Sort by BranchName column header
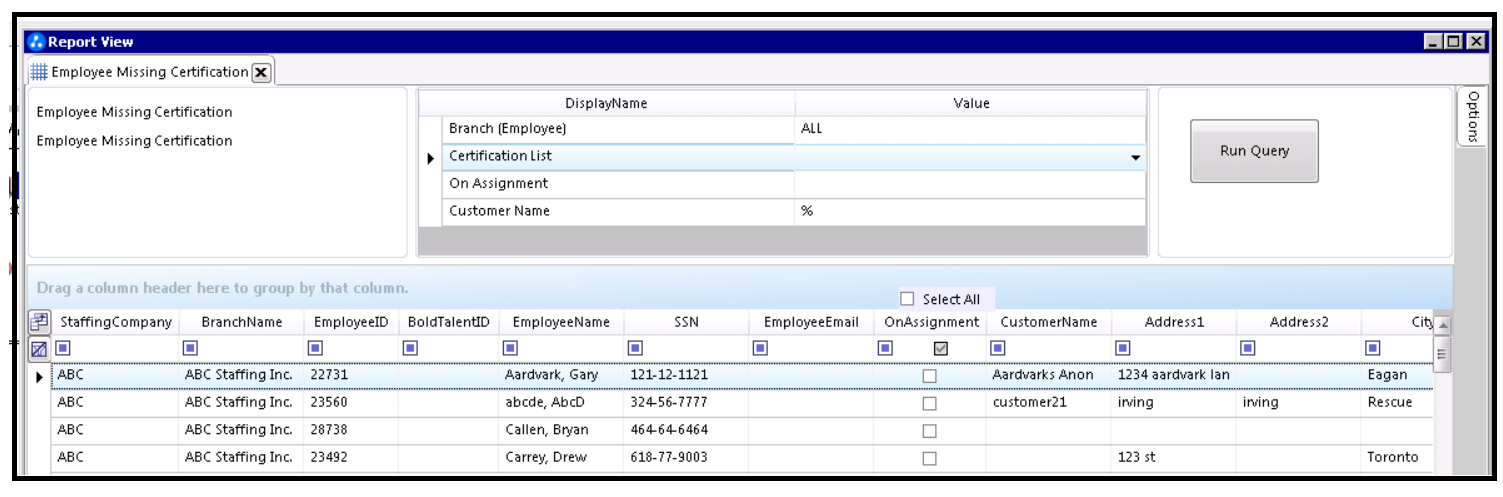Image resolution: width=1503 pixels, height=497 pixels. [x=241, y=322]
